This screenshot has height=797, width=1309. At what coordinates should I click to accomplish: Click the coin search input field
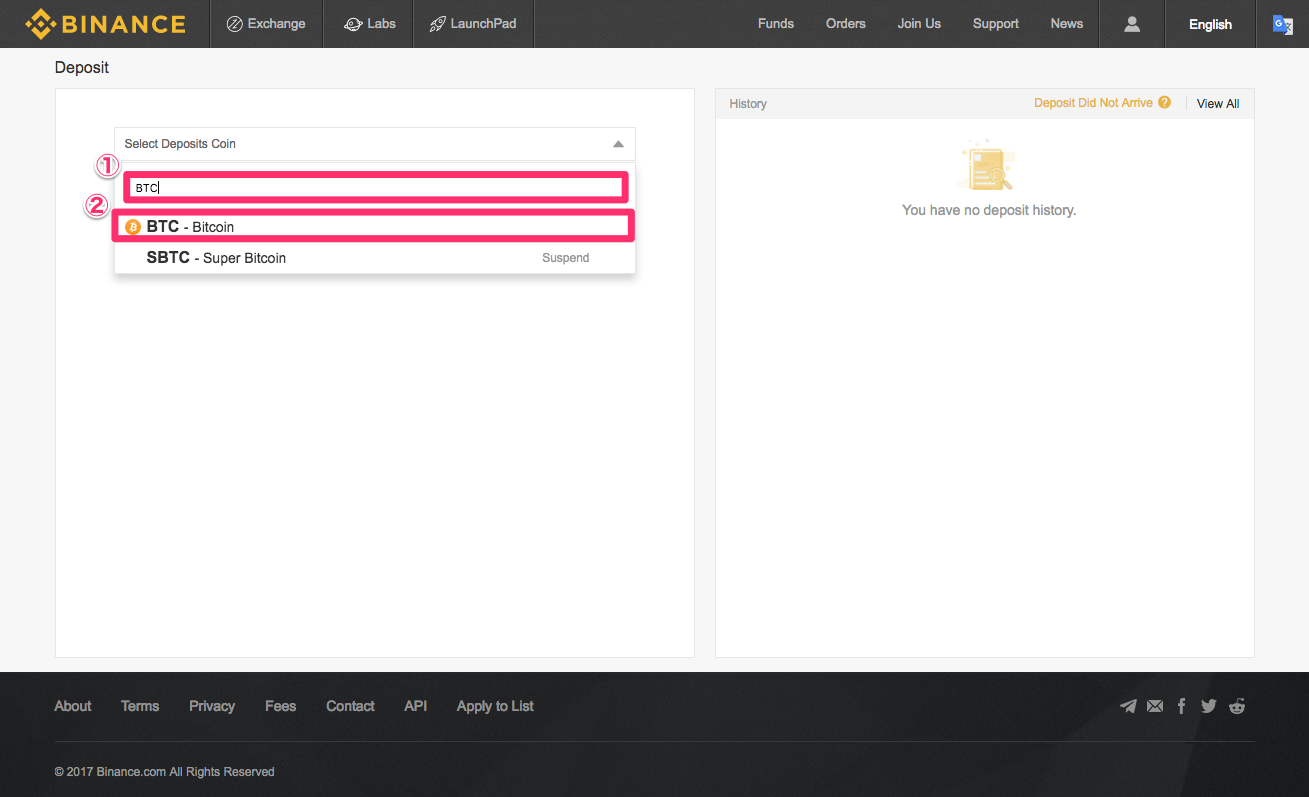coord(376,187)
